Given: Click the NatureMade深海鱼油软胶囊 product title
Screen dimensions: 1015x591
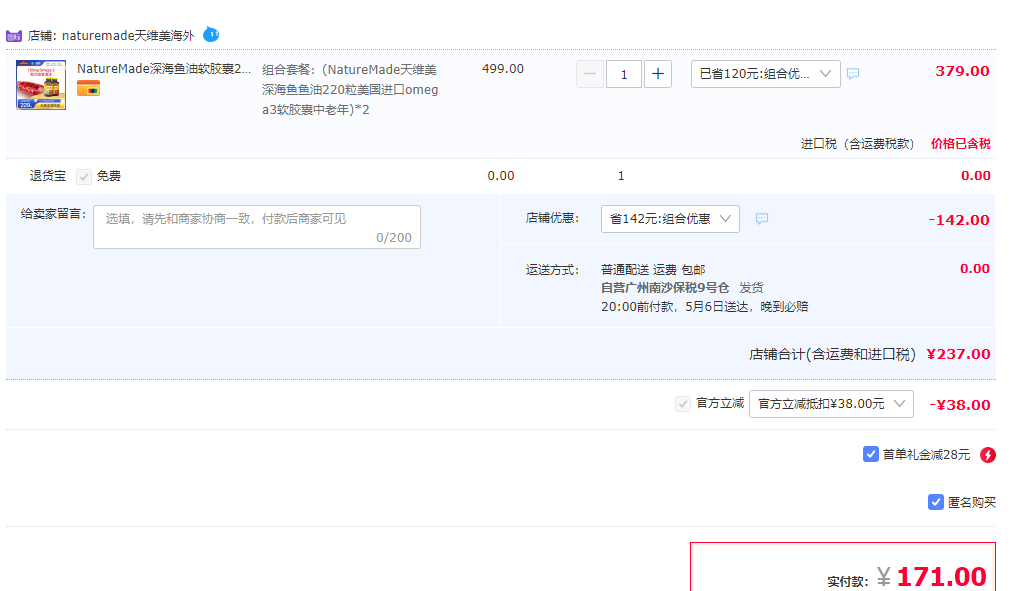Looking at the screenshot, I should [x=164, y=69].
